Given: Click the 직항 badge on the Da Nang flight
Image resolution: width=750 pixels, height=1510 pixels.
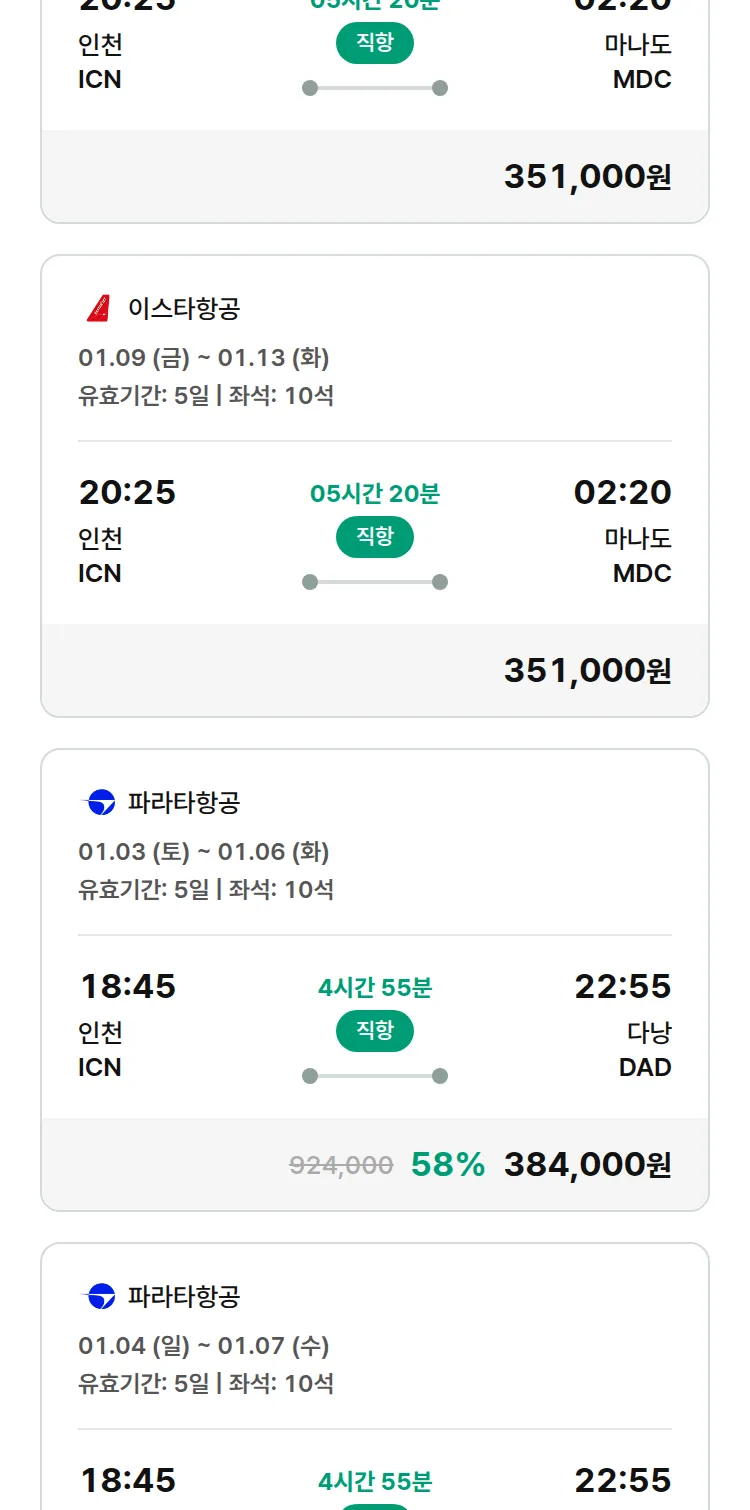Looking at the screenshot, I should click(x=375, y=1031).
